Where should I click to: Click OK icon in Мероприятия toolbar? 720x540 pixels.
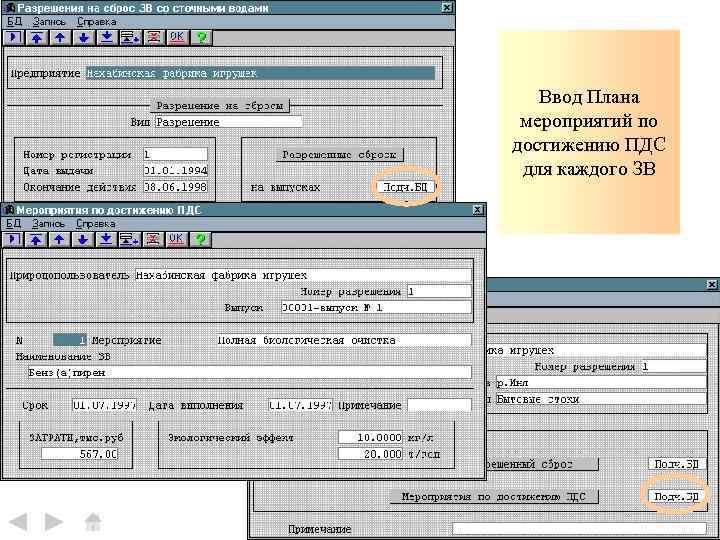[x=176, y=239]
